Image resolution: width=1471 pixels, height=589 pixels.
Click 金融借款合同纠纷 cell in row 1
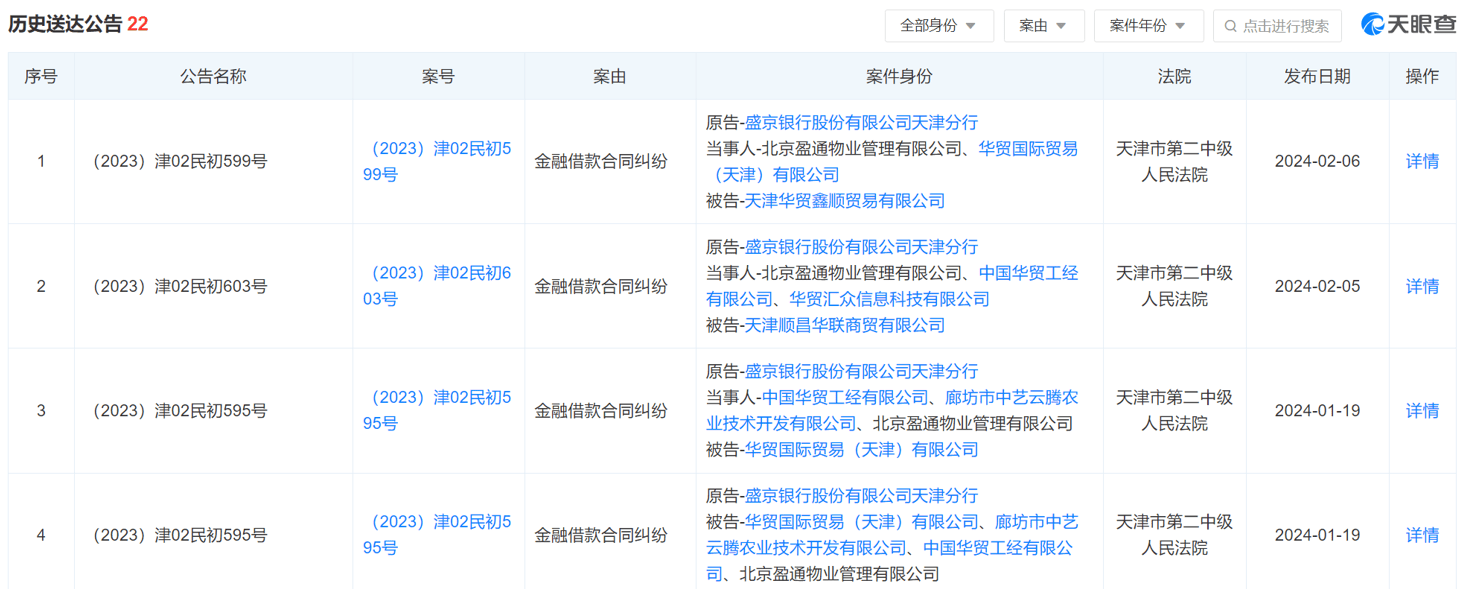click(x=601, y=162)
